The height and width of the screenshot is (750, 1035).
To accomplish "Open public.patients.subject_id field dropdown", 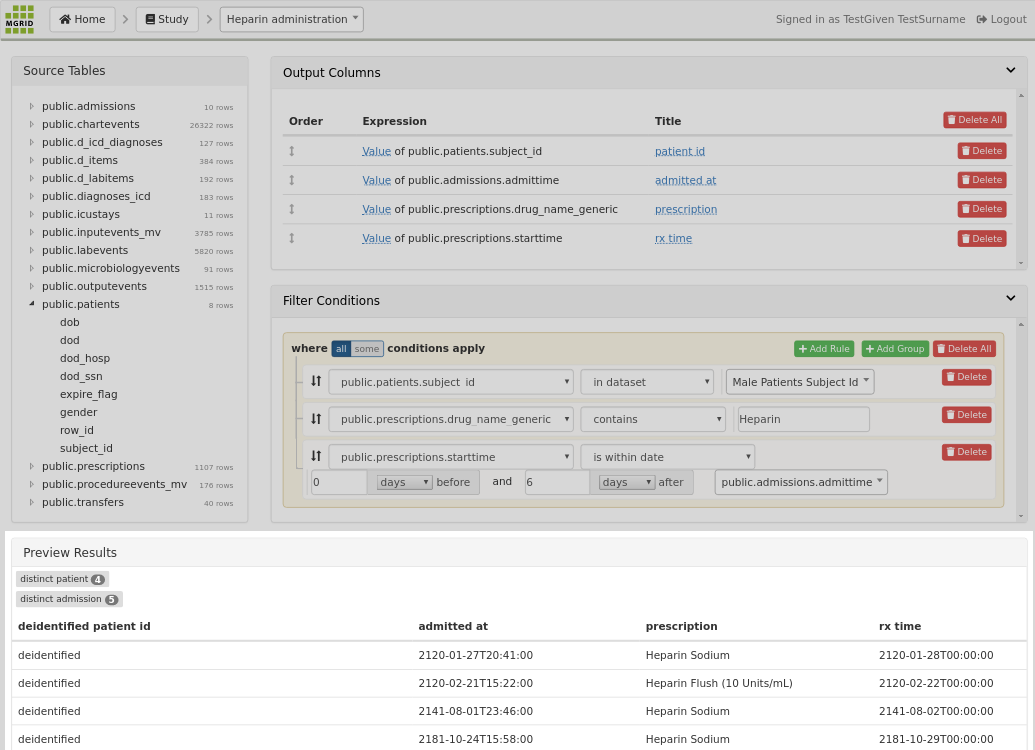I will (451, 382).
